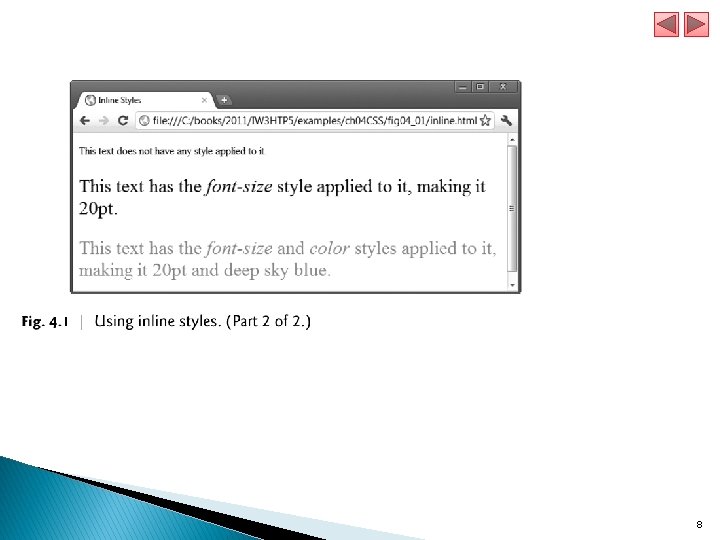This screenshot has width=720, height=540.
Task: Go to previous slide with red left arrow
Action: point(666,24)
